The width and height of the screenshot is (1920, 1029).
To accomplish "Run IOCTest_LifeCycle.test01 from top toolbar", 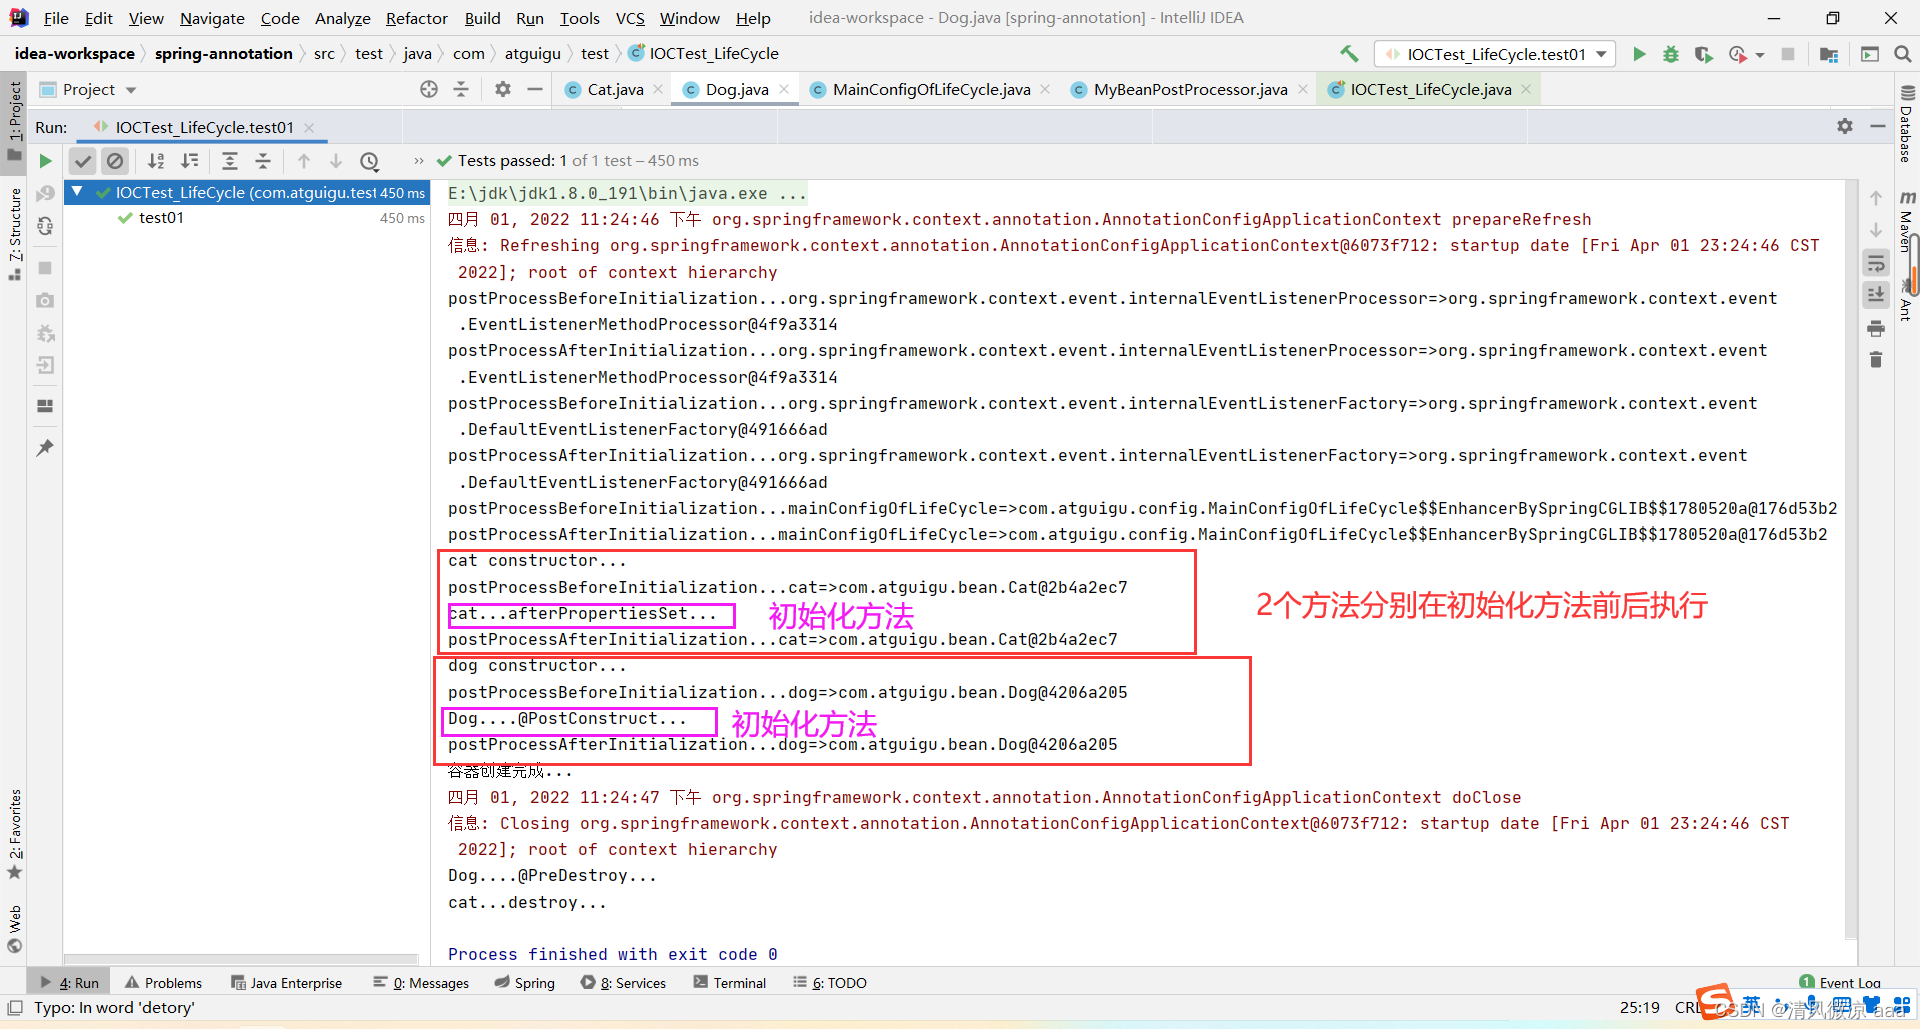I will 1639,54.
